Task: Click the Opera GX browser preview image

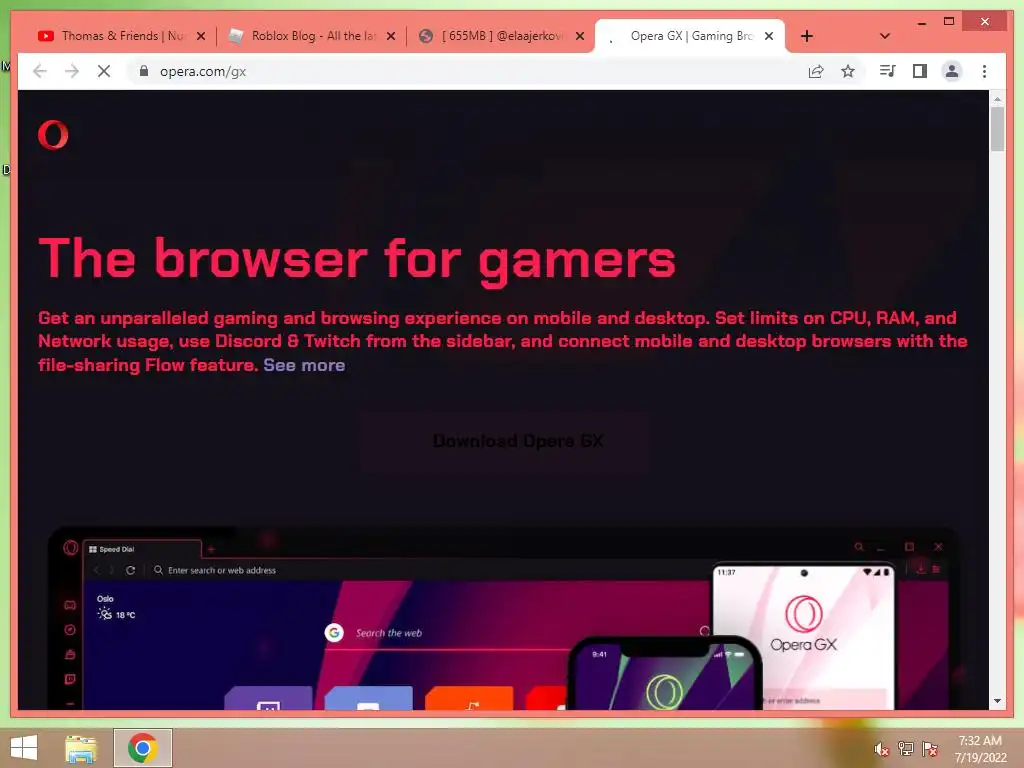Action: pyautogui.click(x=503, y=618)
